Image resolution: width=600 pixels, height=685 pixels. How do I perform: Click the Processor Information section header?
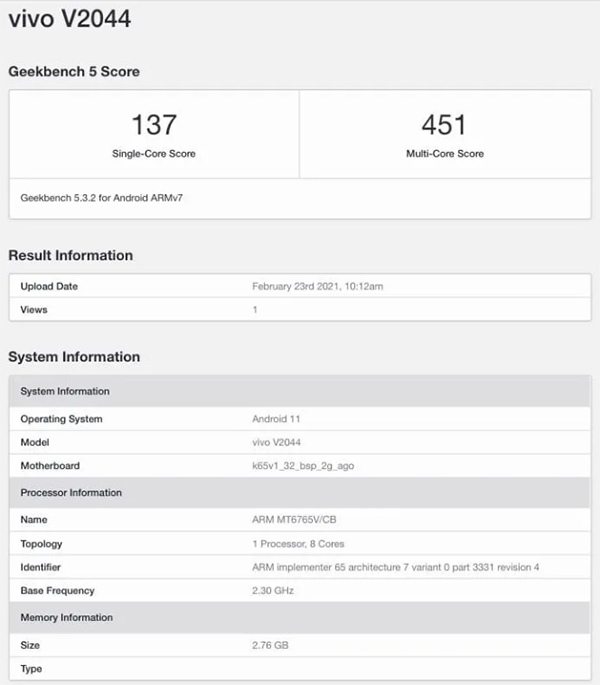click(300, 492)
